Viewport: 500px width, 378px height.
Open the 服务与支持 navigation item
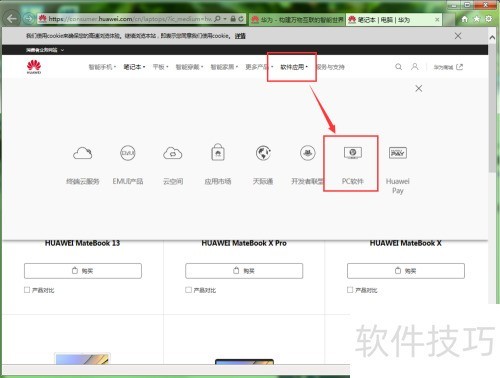tap(330, 67)
